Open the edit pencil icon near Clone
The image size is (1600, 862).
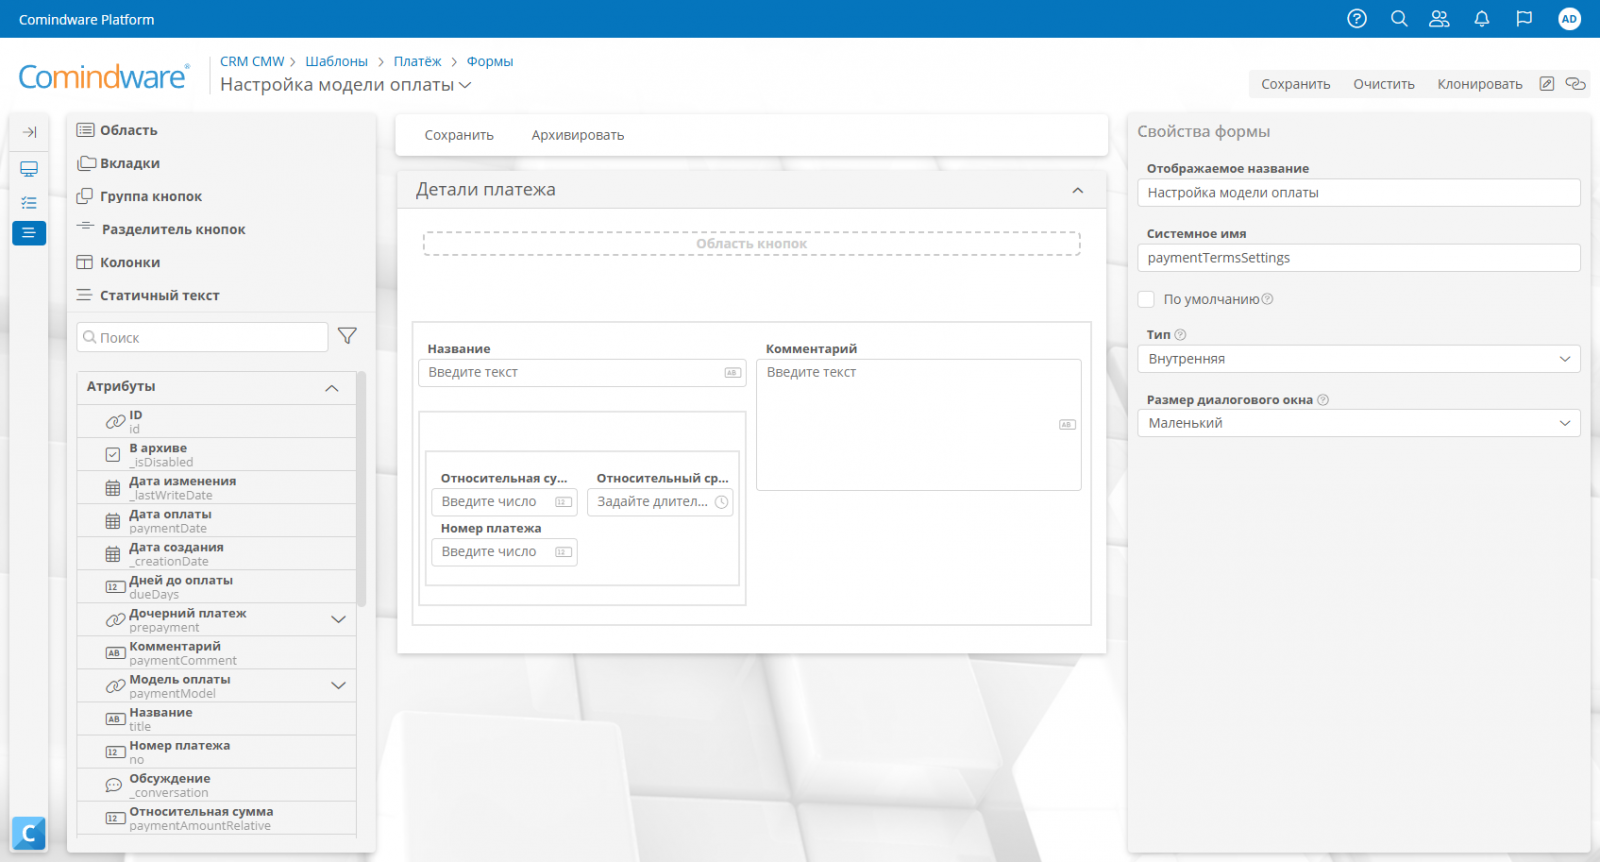[x=1547, y=84]
